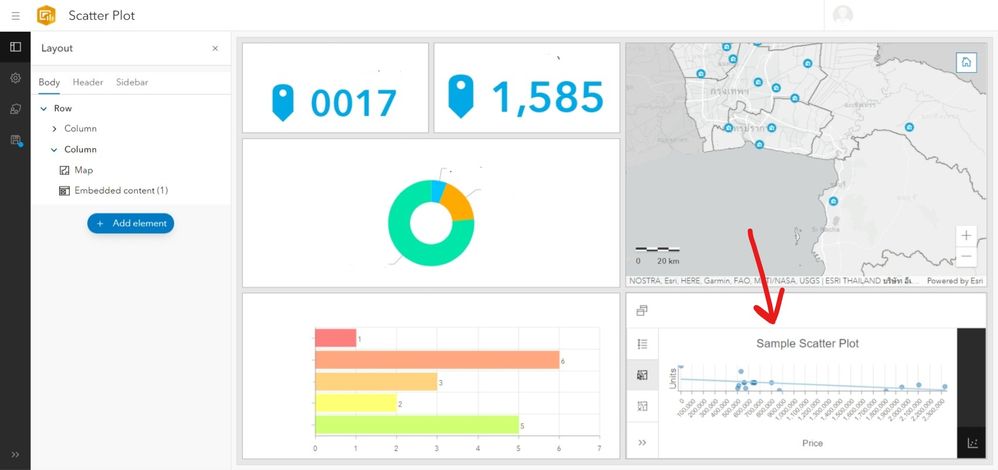Open the legend list icon beside scatter plot
The height and width of the screenshot is (470, 998).
(642, 344)
